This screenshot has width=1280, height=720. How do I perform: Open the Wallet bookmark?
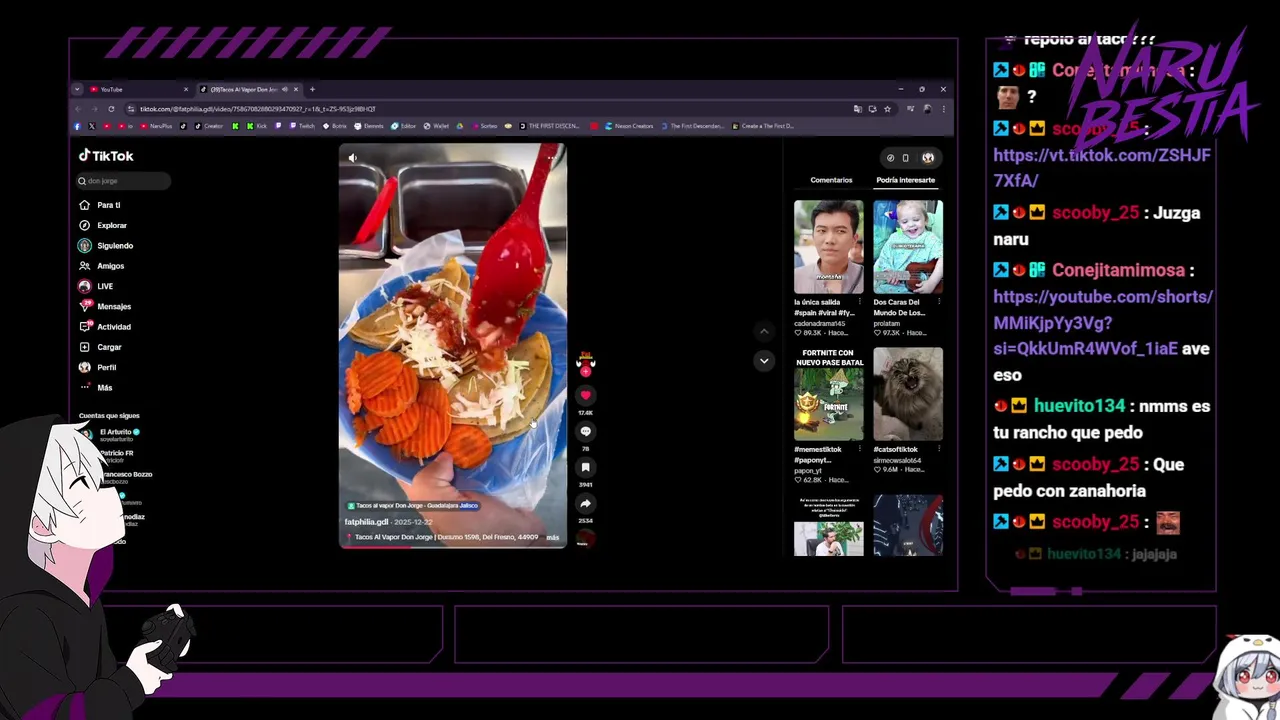click(437, 126)
